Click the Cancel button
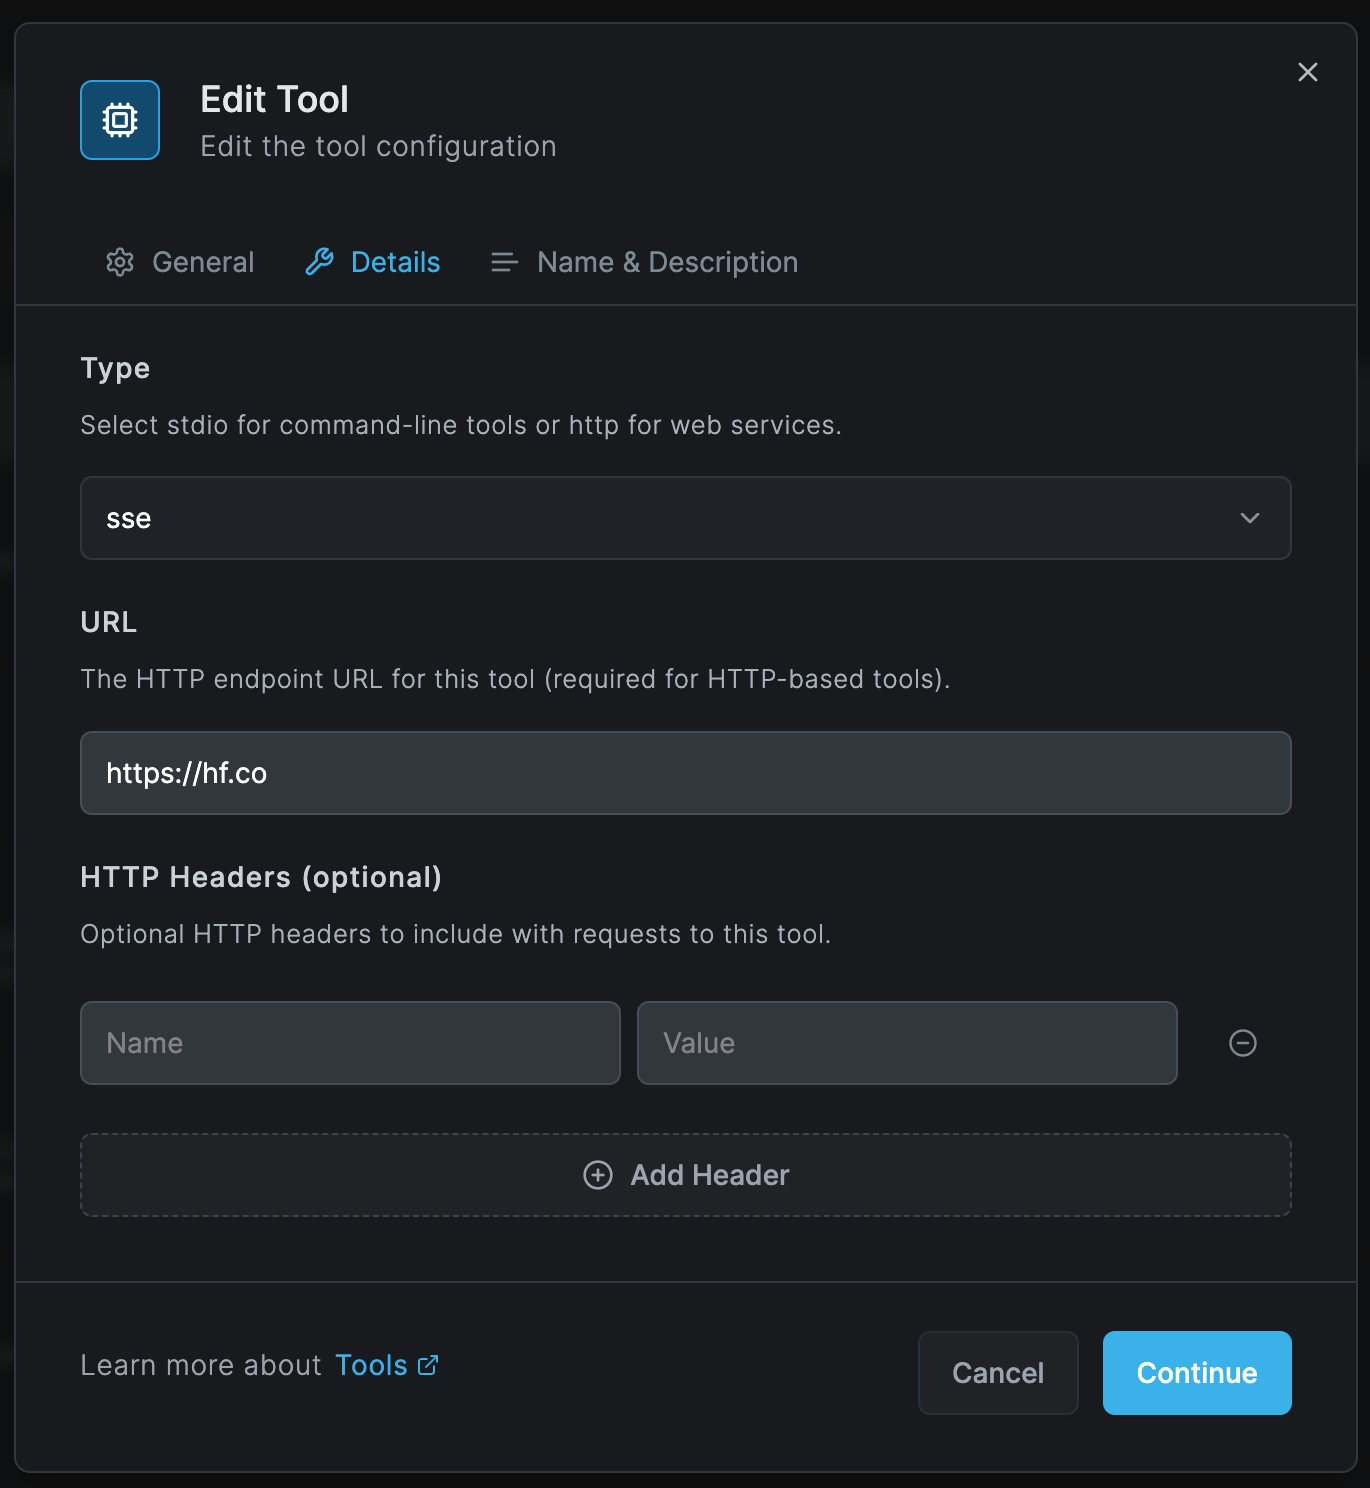This screenshot has width=1370, height=1488. pyautogui.click(x=997, y=1373)
